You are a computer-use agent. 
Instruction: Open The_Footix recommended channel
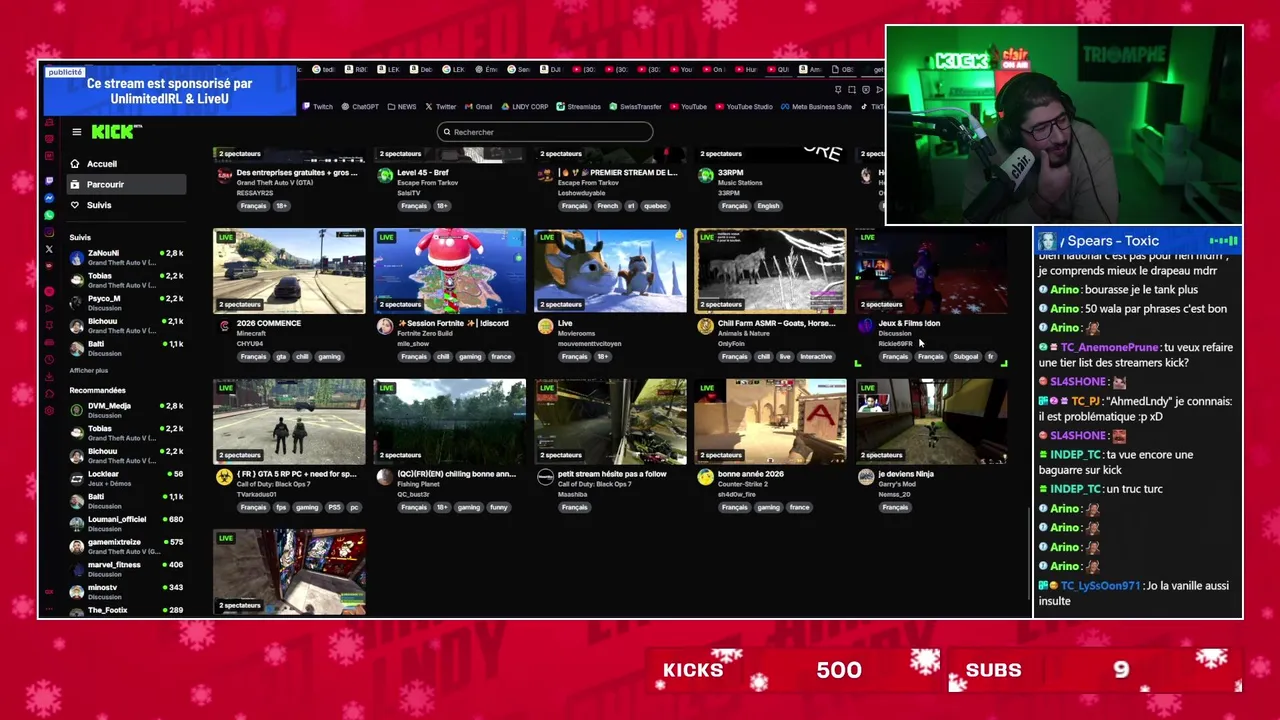(126, 610)
